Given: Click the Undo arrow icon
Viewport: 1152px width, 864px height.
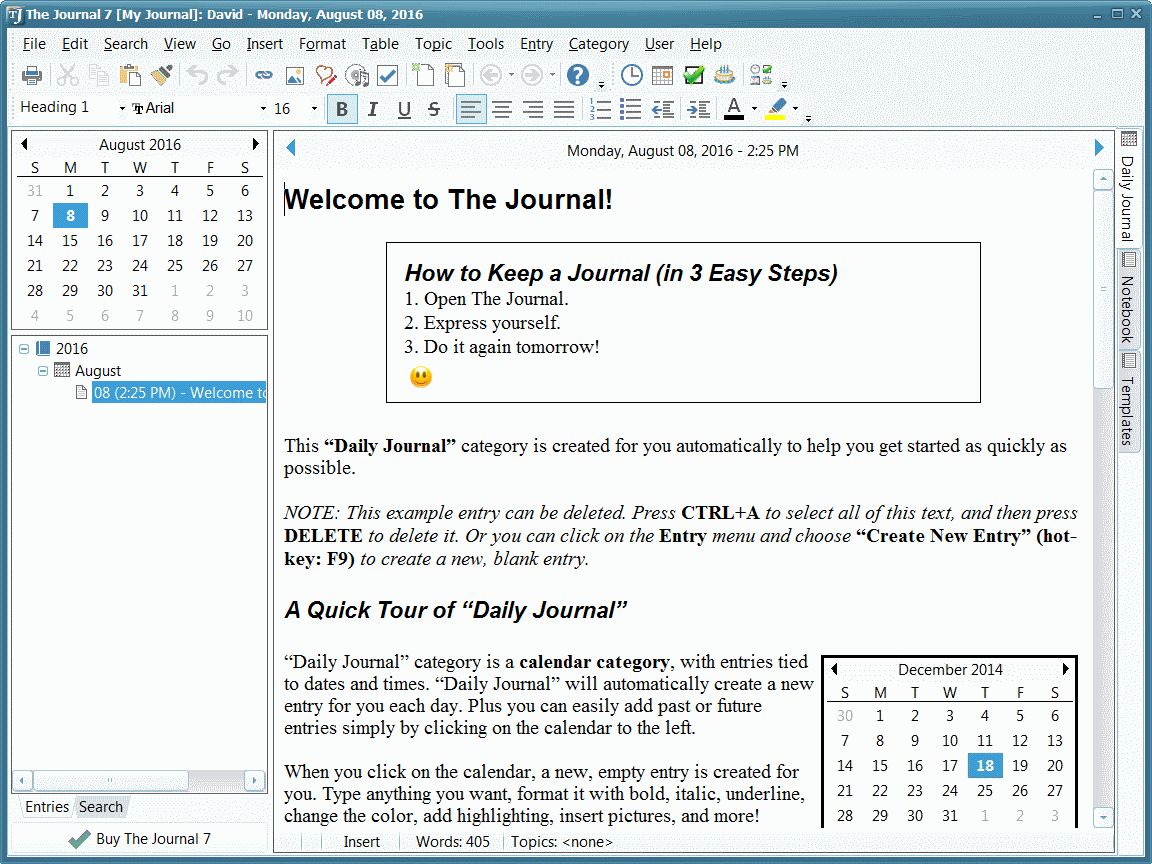Looking at the screenshot, I should [x=197, y=75].
